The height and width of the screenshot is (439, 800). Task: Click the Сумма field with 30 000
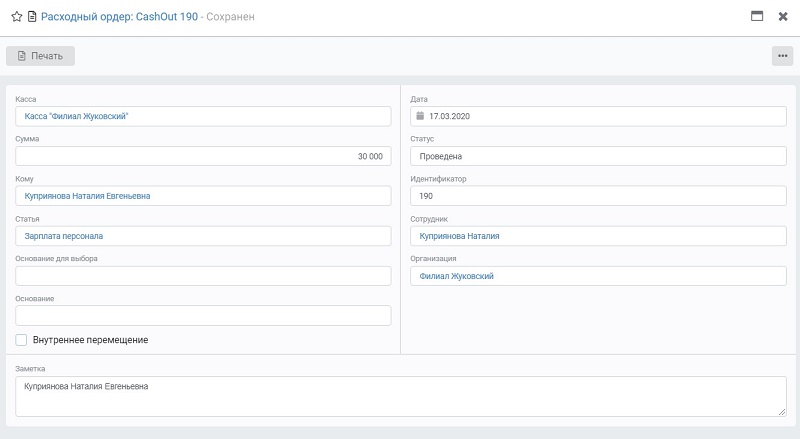click(x=203, y=156)
